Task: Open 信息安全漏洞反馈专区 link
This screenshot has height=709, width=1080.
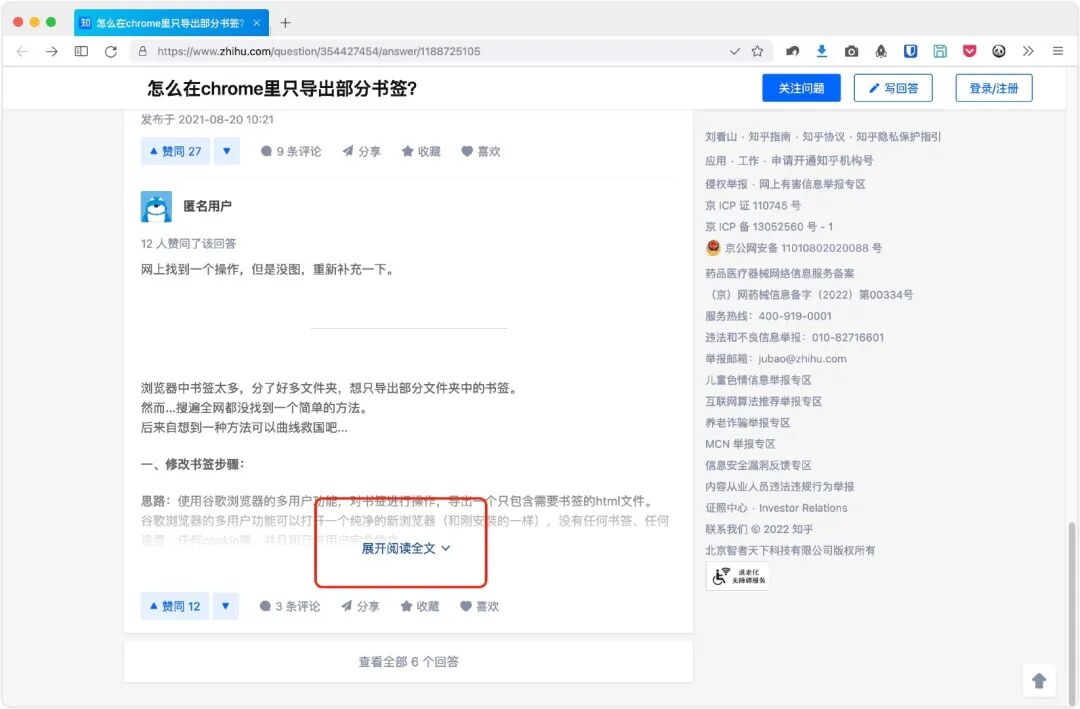Action: click(x=758, y=466)
